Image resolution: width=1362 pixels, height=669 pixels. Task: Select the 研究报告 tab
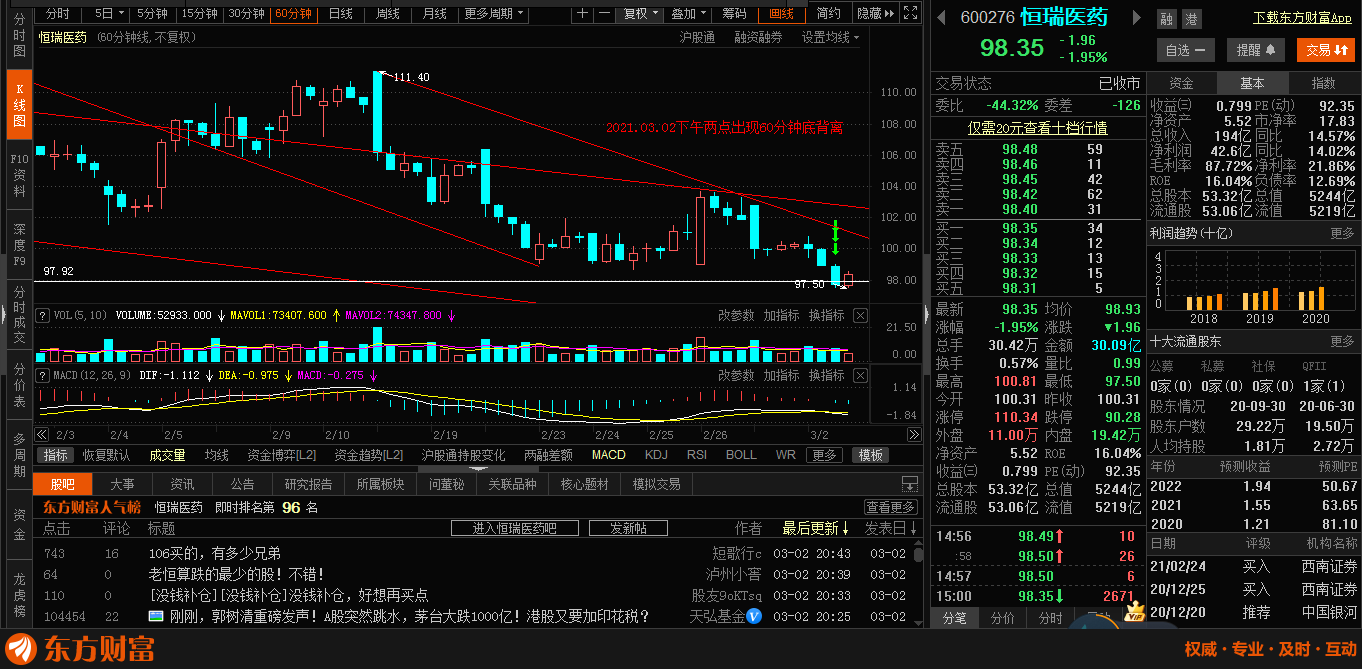[x=308, y=484]
